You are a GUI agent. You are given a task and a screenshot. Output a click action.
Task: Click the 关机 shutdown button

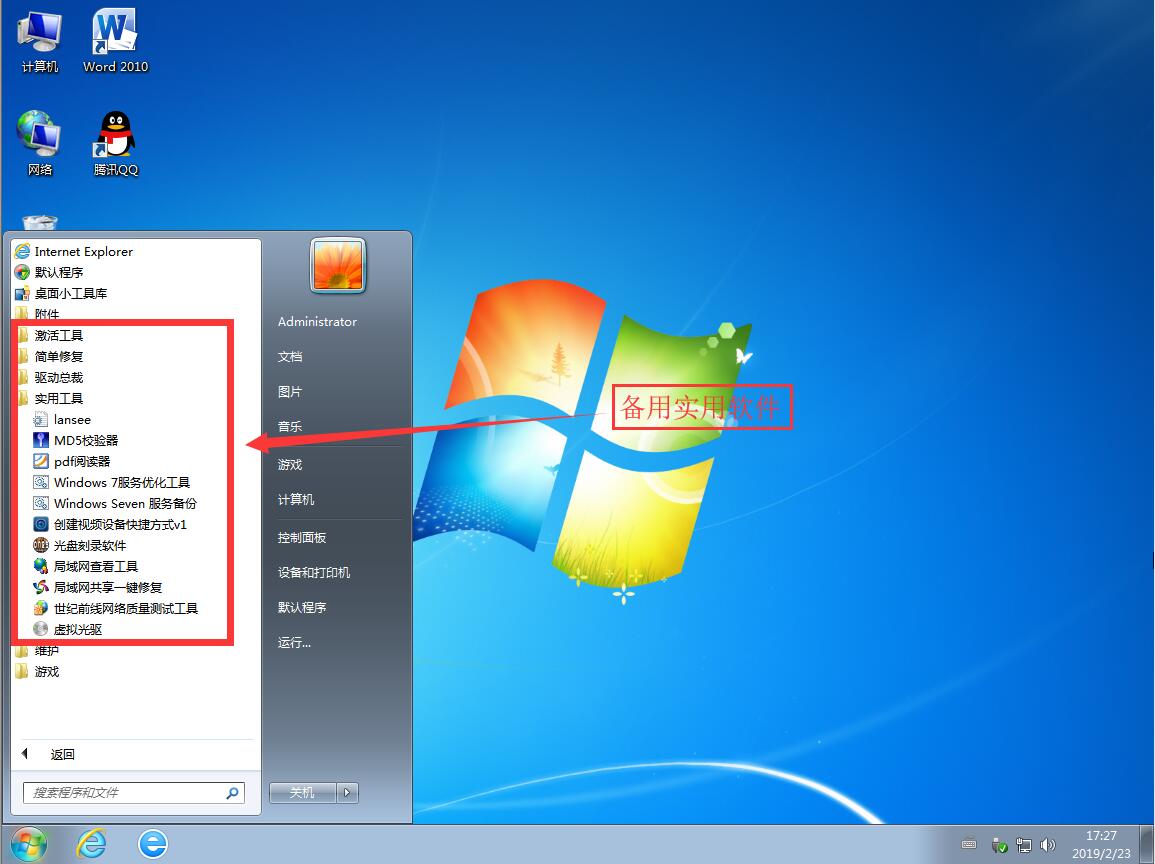303,793
